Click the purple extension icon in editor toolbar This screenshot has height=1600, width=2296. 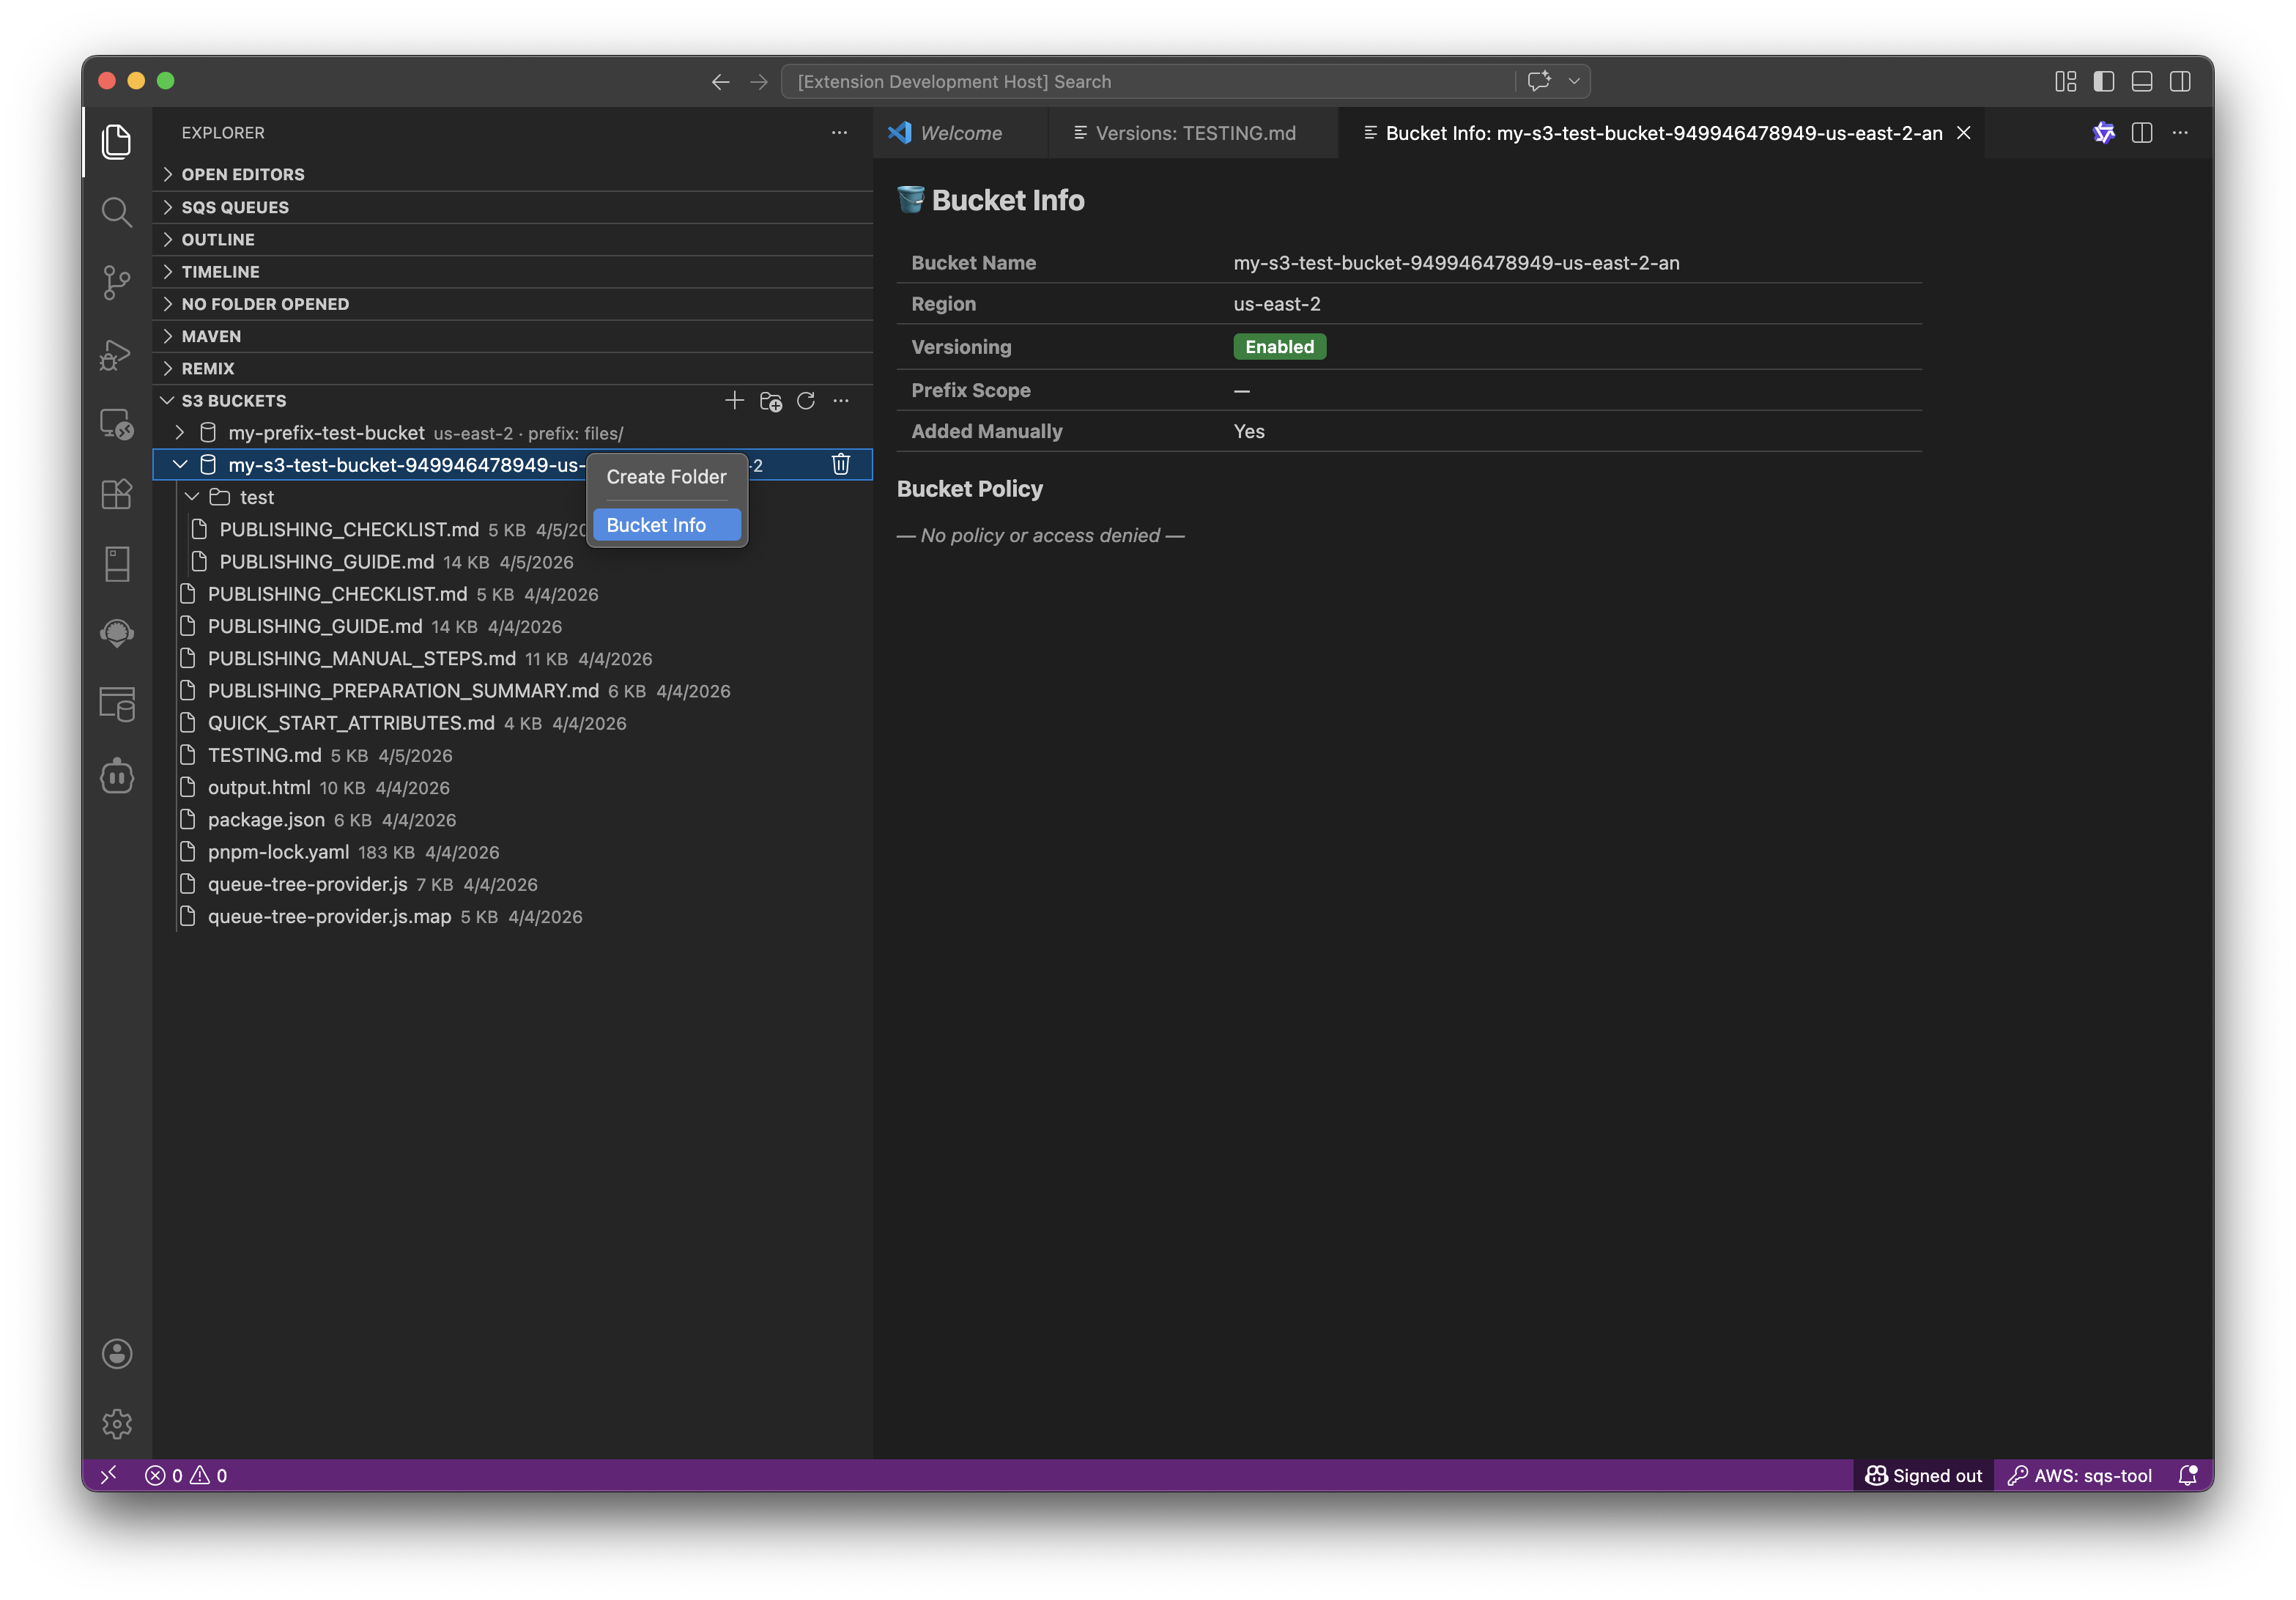pyautogui.click(x=2103, y=133)
